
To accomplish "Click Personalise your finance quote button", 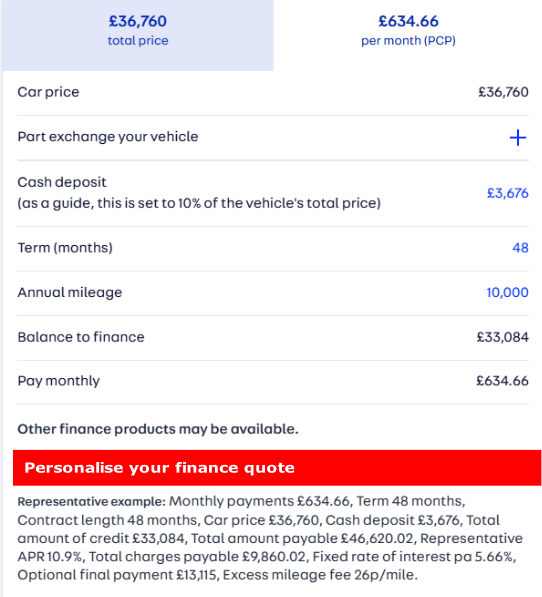I will pos(277,468).
